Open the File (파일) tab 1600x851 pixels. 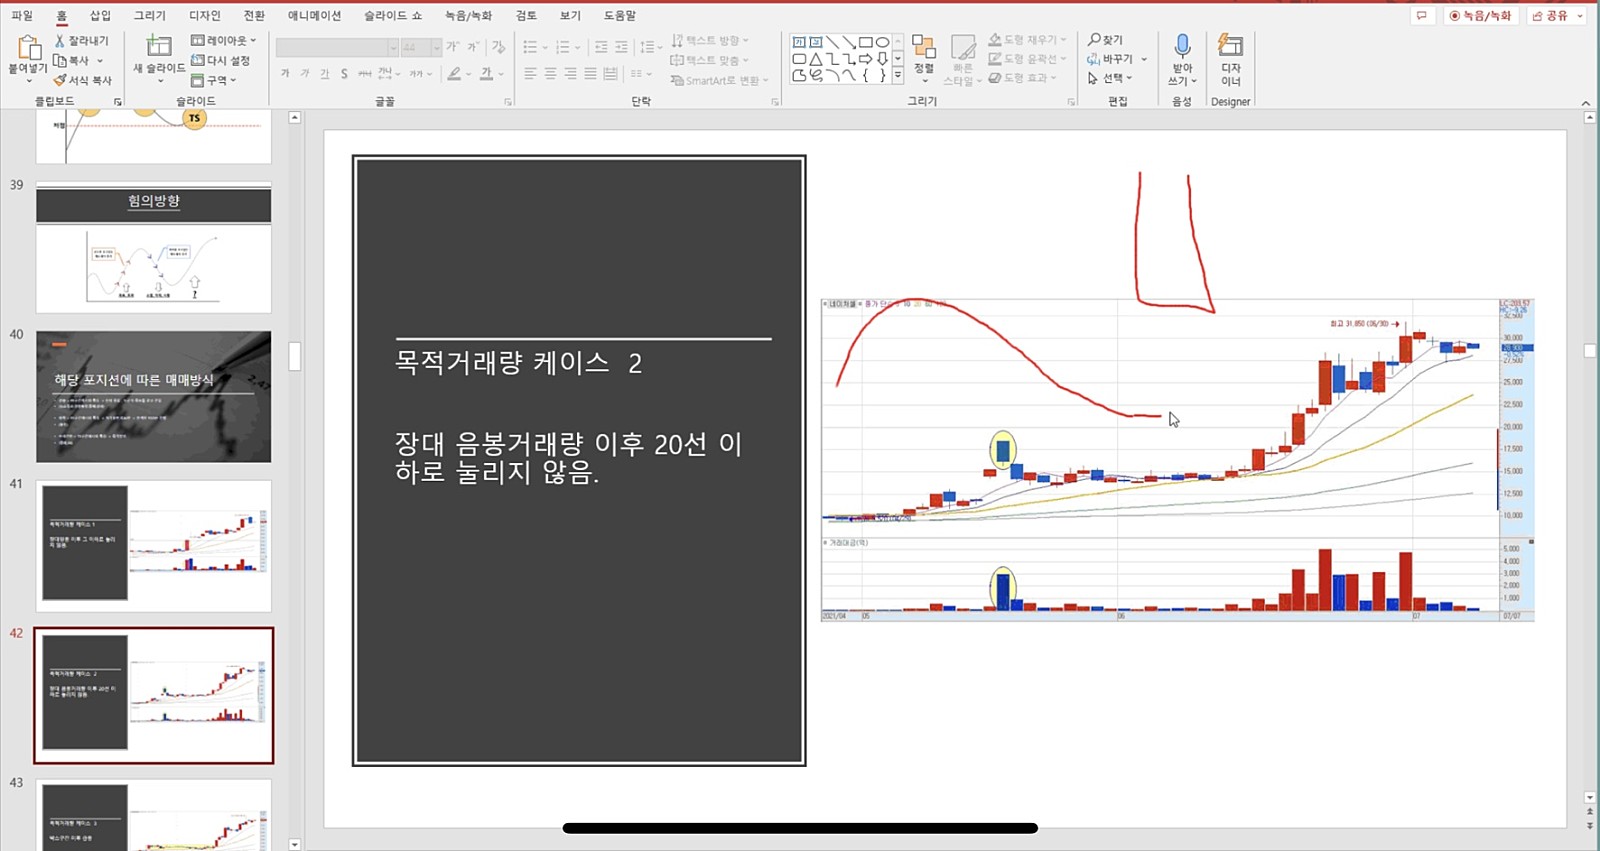pos(22,15)
